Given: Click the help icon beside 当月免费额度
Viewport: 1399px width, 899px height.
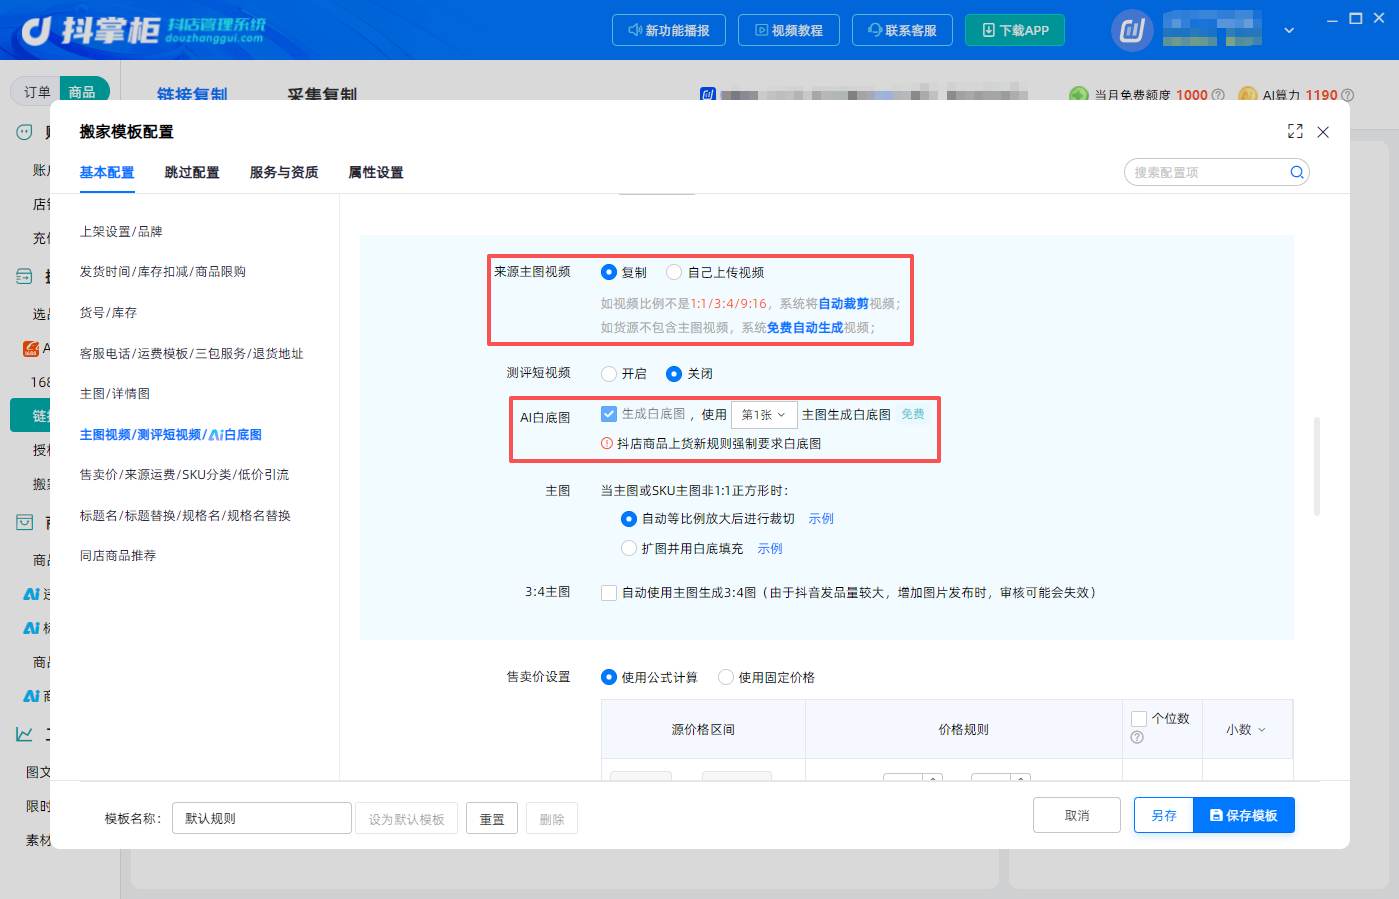Looking at the screenshot, I should tap(1218, 95).
